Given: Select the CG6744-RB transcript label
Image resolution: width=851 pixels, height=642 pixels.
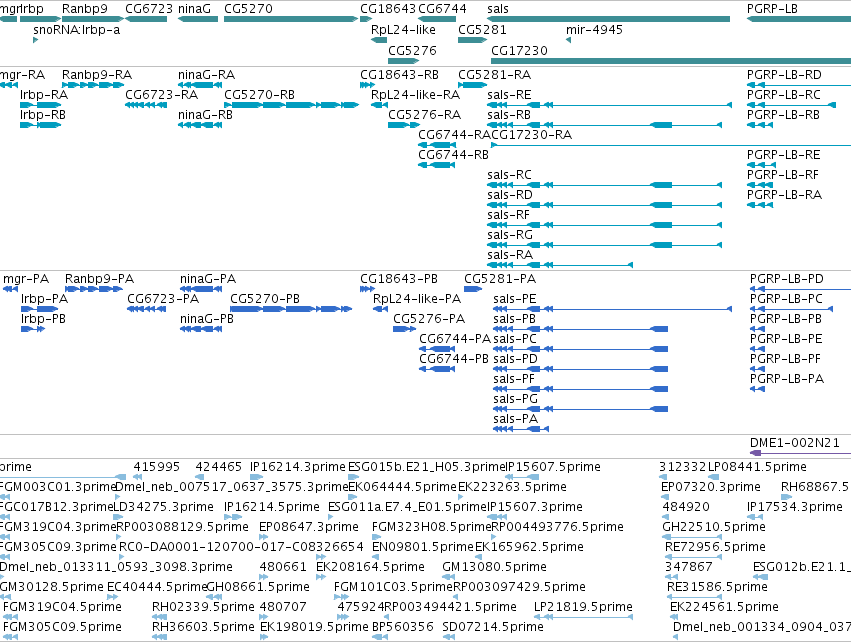Looking at the screenshot, I should 453,155.
